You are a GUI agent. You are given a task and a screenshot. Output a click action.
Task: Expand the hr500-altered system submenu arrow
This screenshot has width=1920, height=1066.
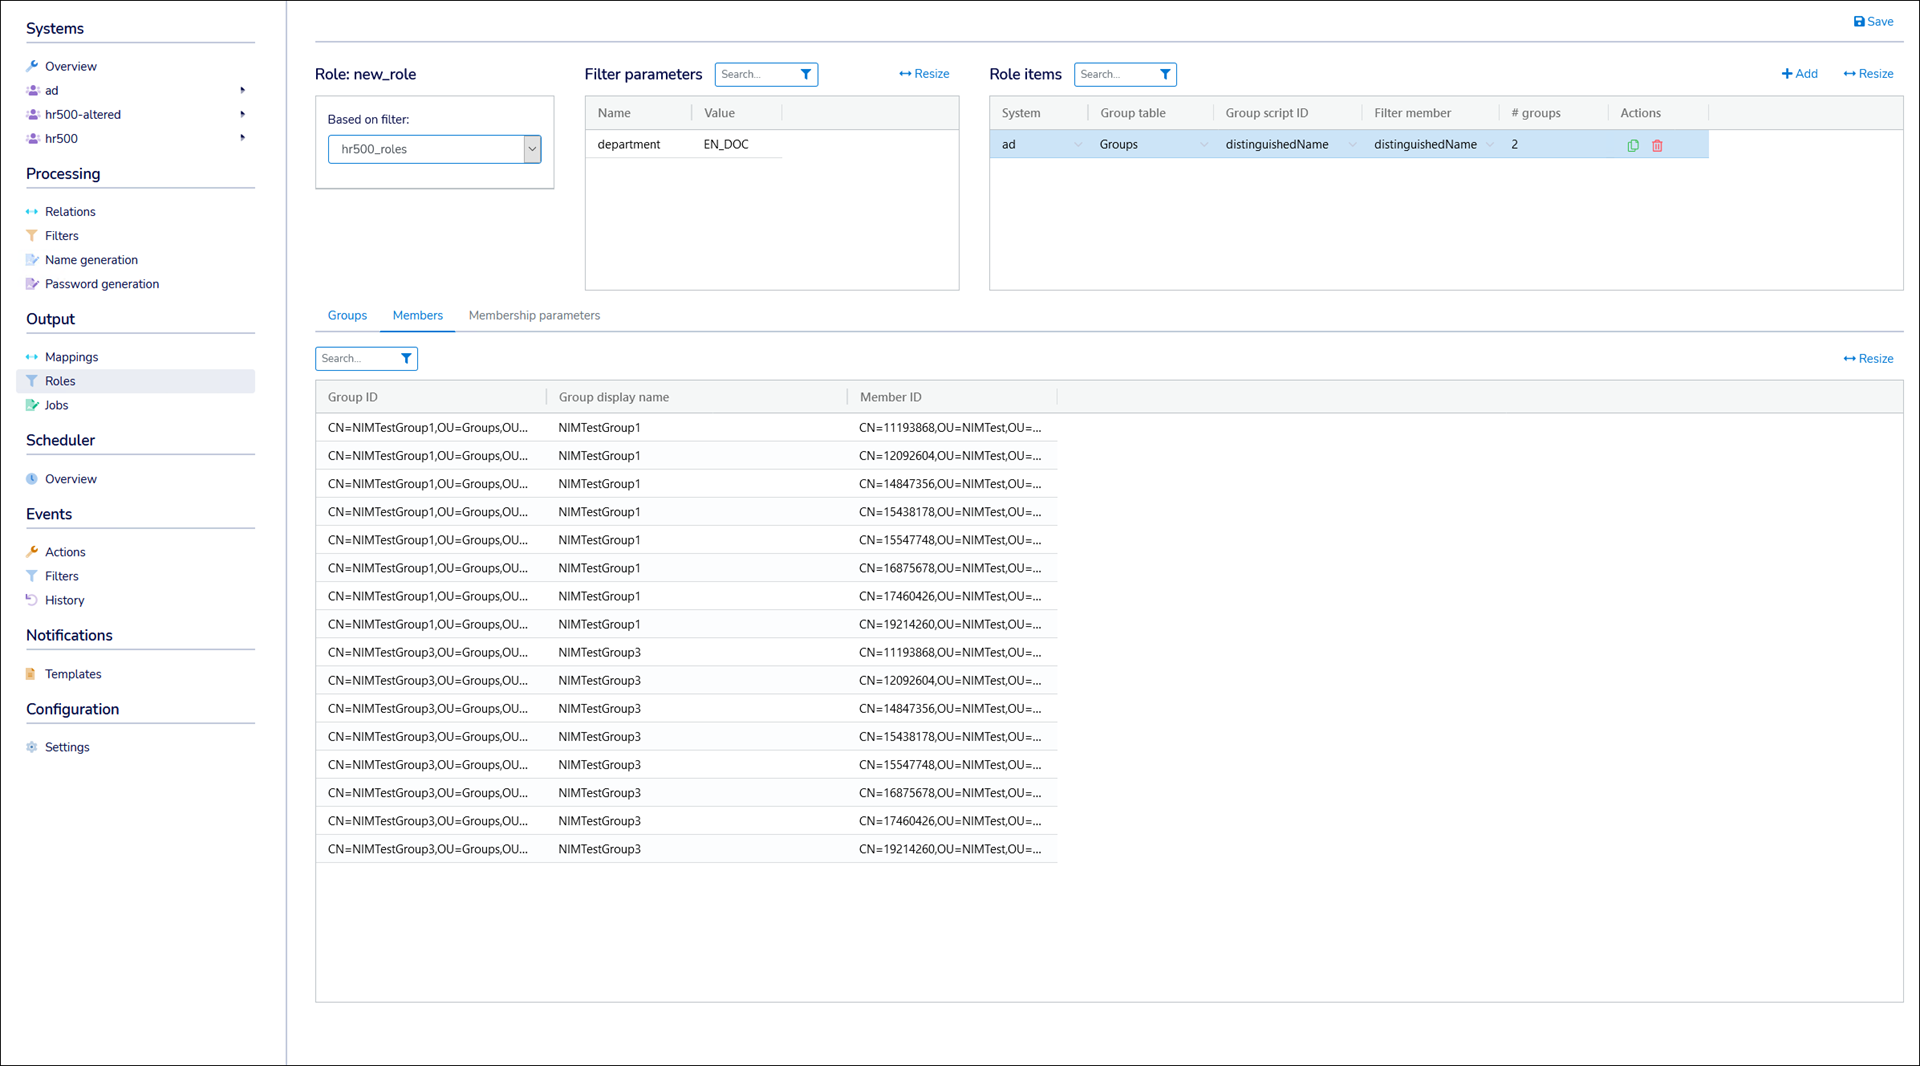[x=242, y=114]
